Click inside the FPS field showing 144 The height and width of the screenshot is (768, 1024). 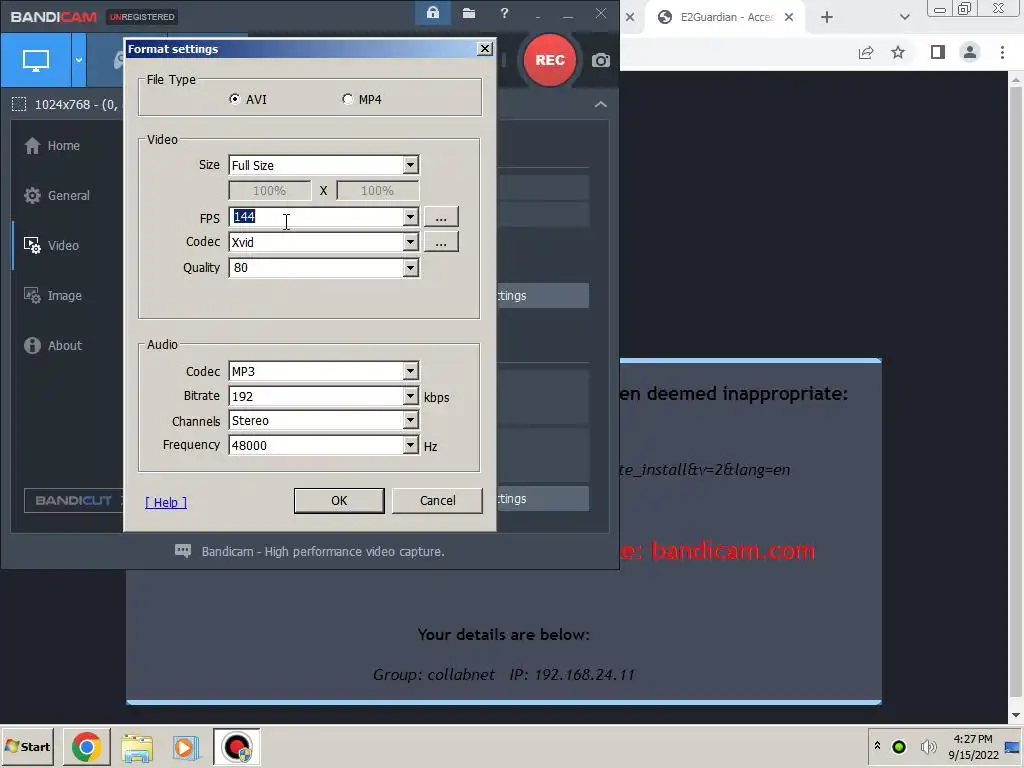pos(317,217)
